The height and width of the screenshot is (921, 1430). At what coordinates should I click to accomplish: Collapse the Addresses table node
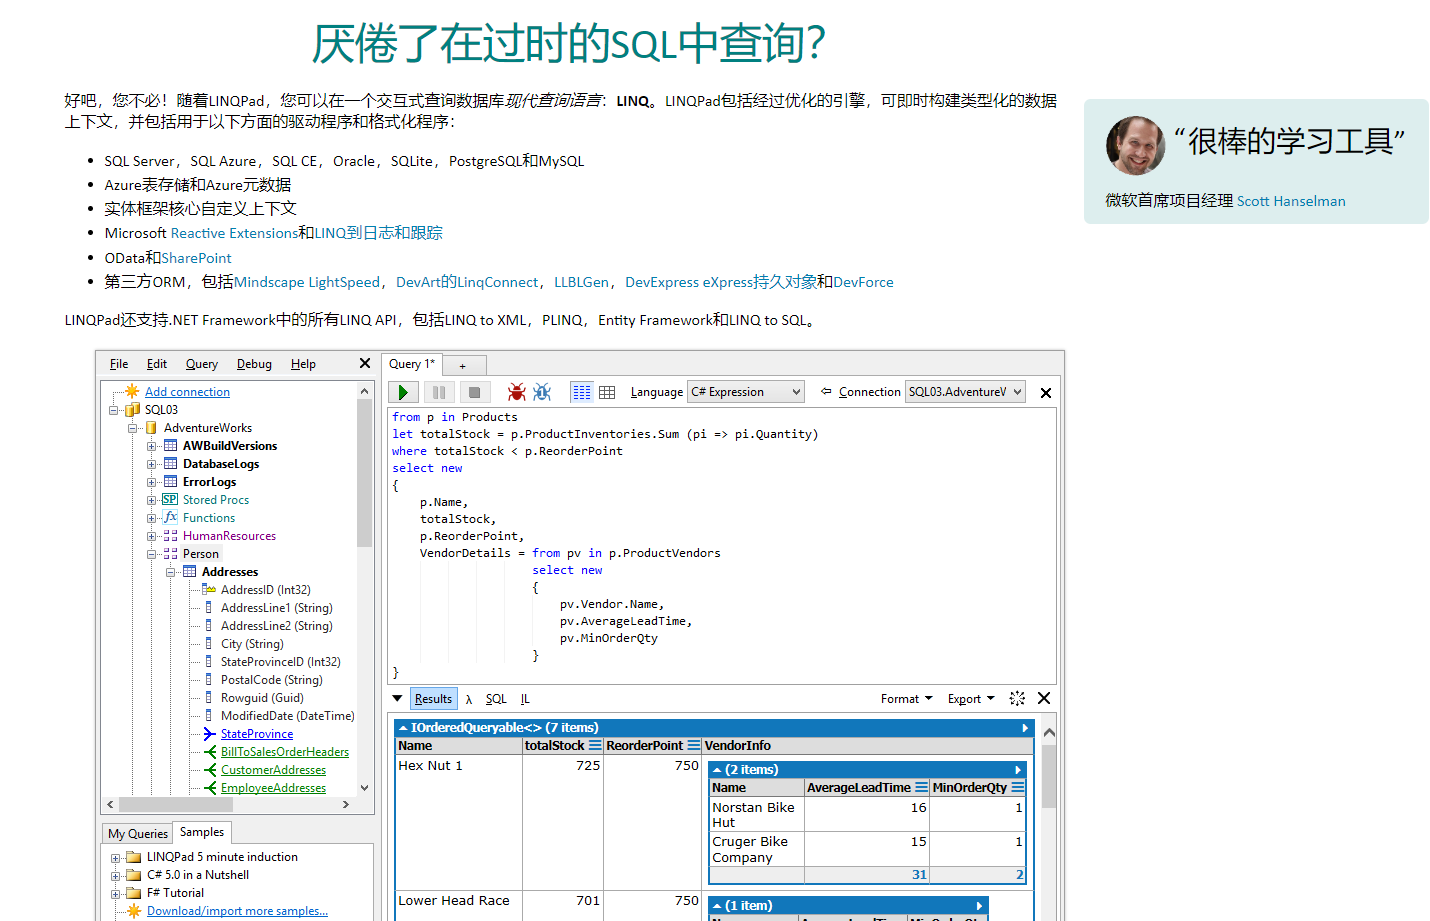(x=170, y=571)
